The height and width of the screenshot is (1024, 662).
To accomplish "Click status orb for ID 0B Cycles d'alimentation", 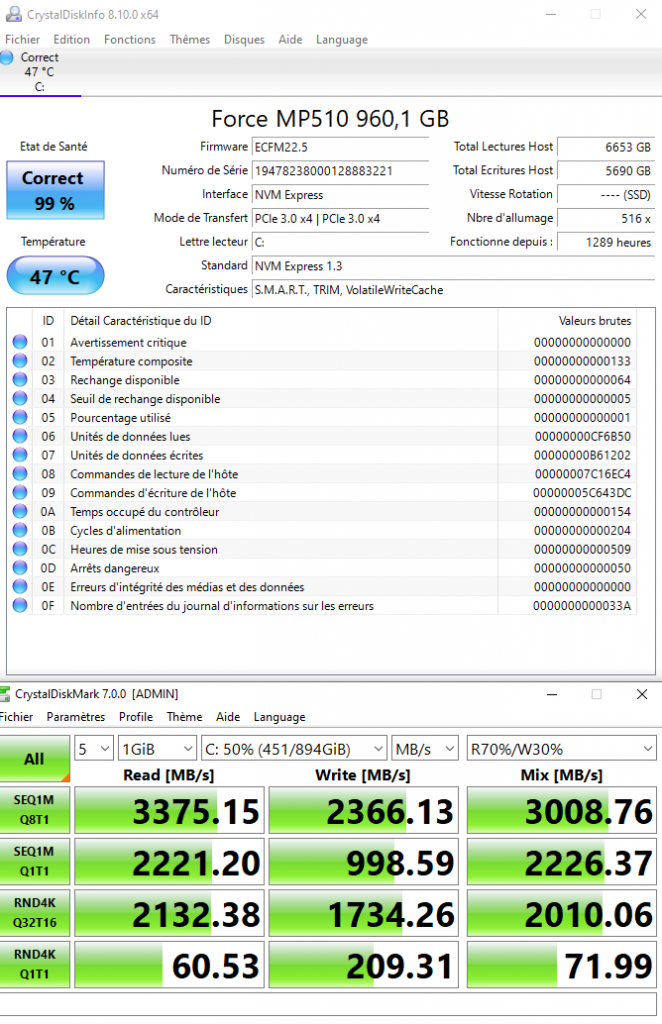I will click(x=20, y=530).
